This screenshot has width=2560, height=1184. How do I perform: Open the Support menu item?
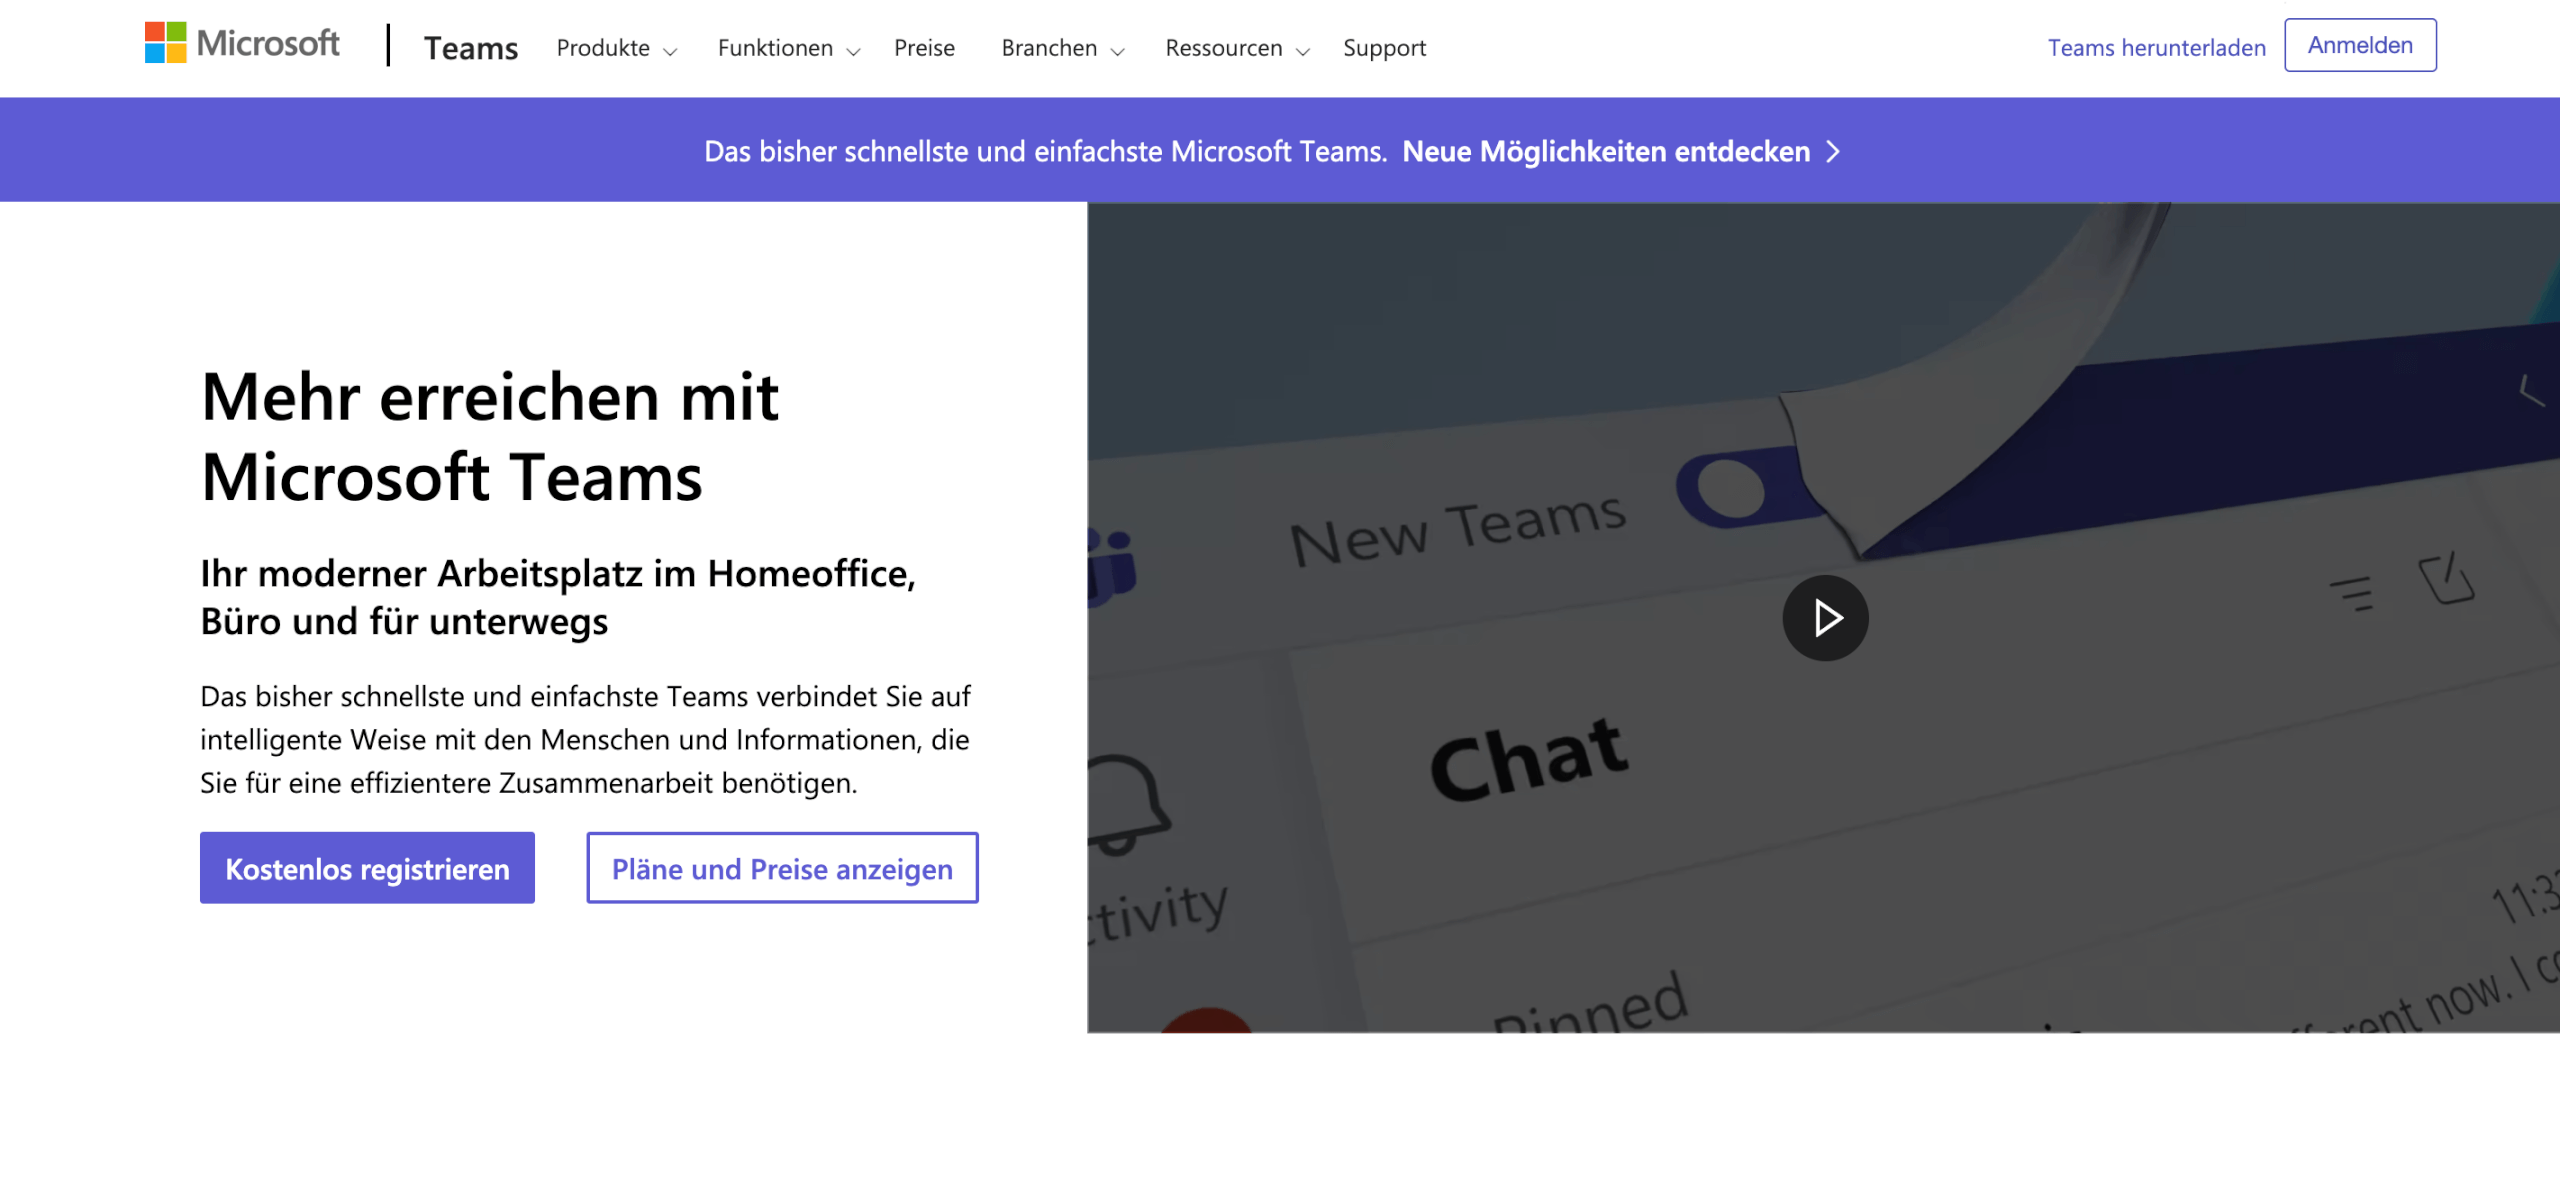coord(1384,48)
